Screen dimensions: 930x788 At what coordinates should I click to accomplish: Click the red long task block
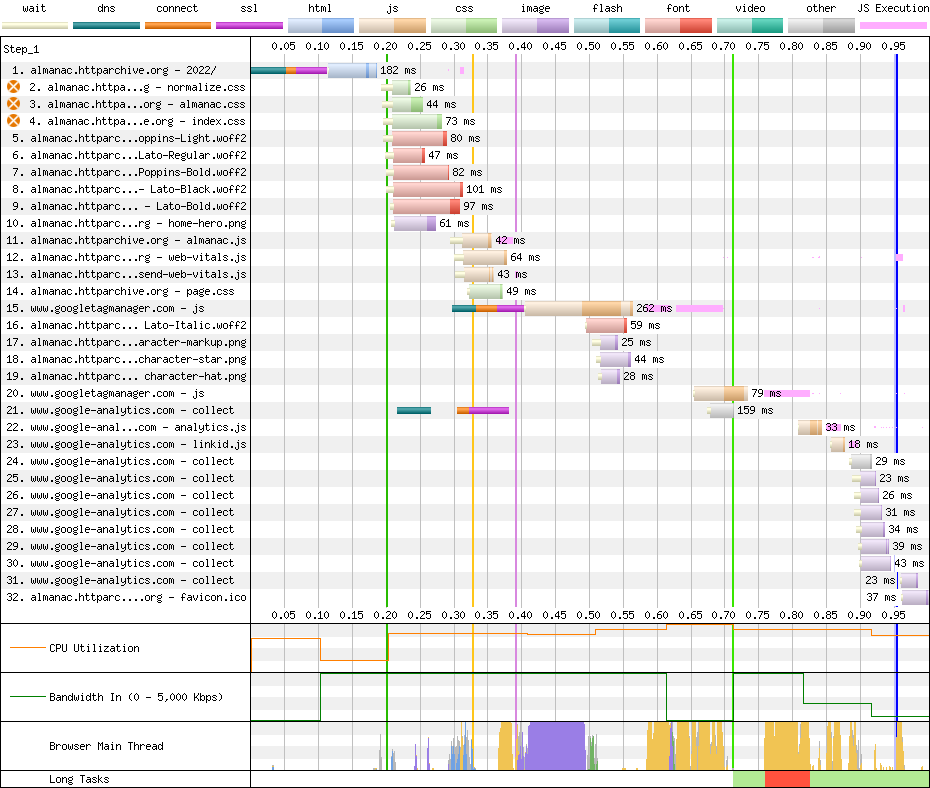pyautogui.click(x=787, y=779)
